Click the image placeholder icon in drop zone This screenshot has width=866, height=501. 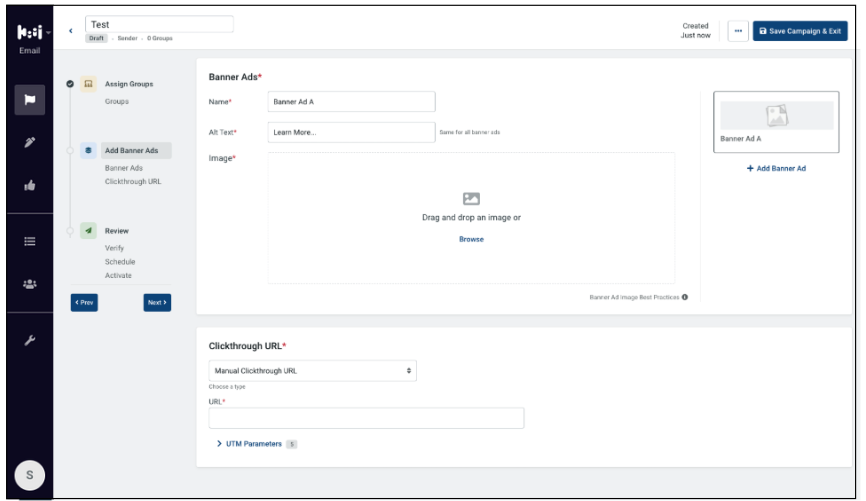[471, 198]
